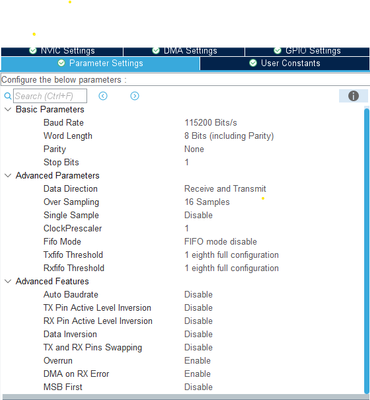Select Word Length value 8 Bits
This screenshot has height=400, width=370.
point(229,136)
